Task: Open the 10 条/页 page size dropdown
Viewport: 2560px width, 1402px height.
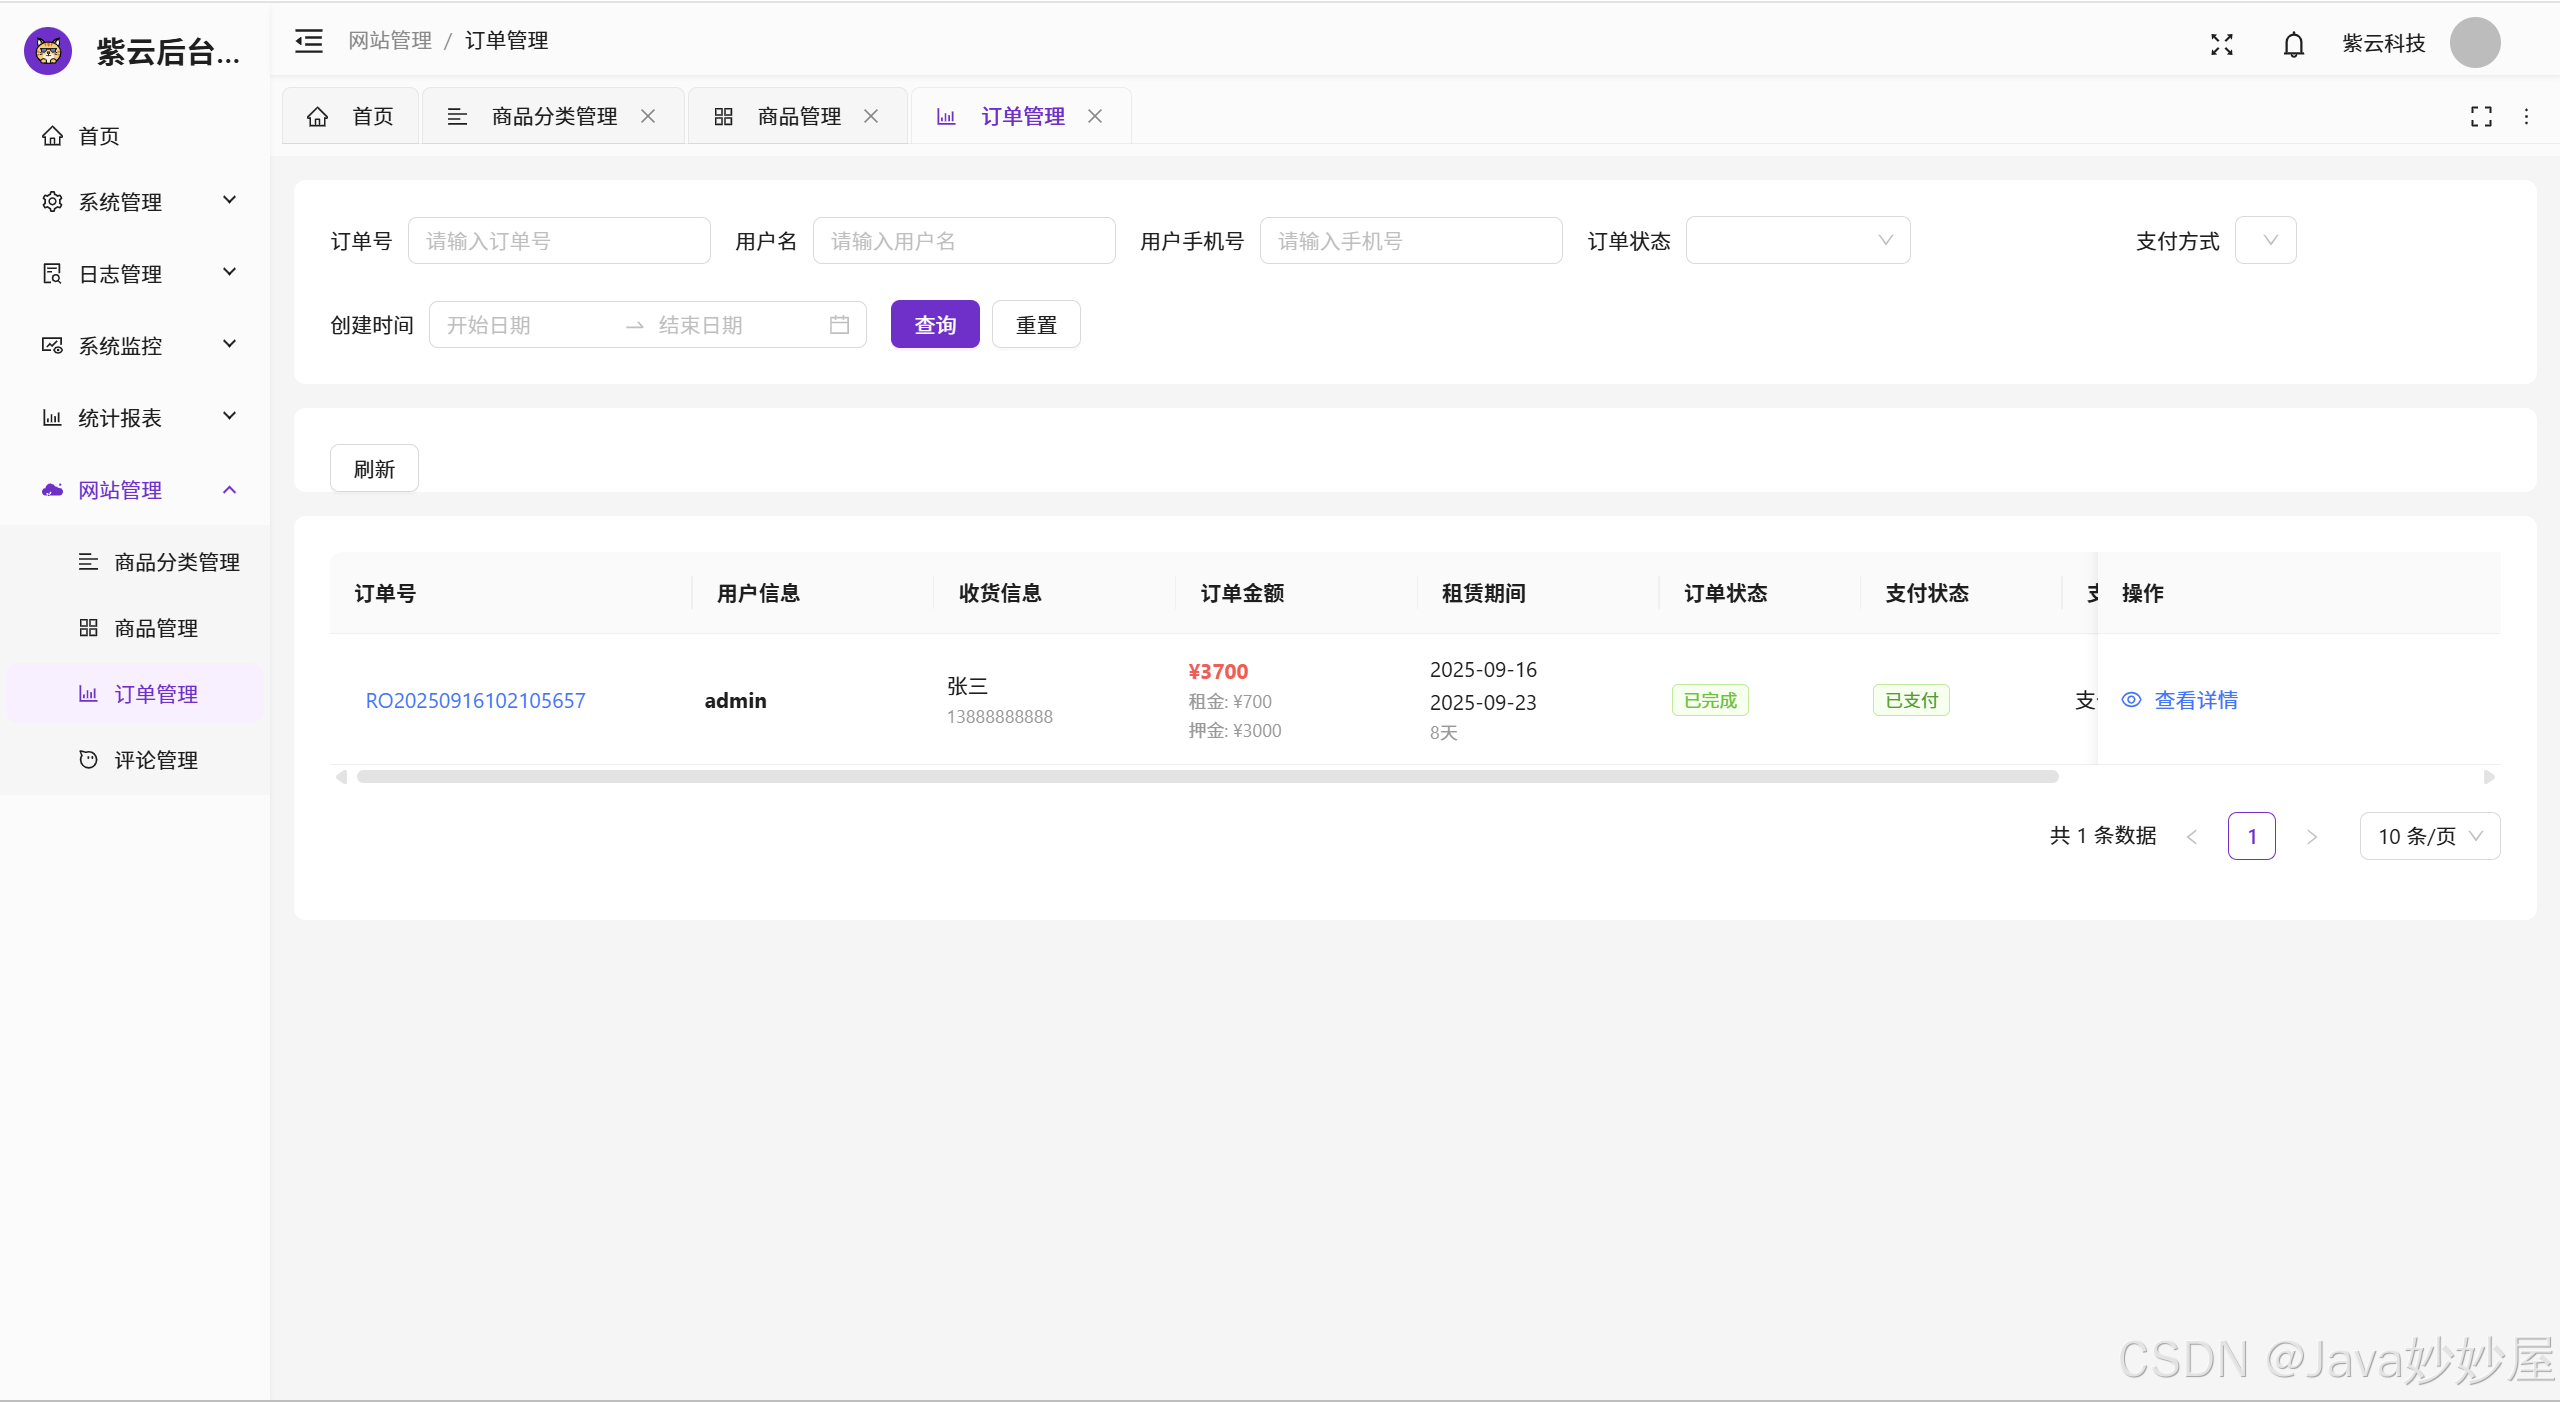Action: pyautogui.click(x=2430, y=836)
